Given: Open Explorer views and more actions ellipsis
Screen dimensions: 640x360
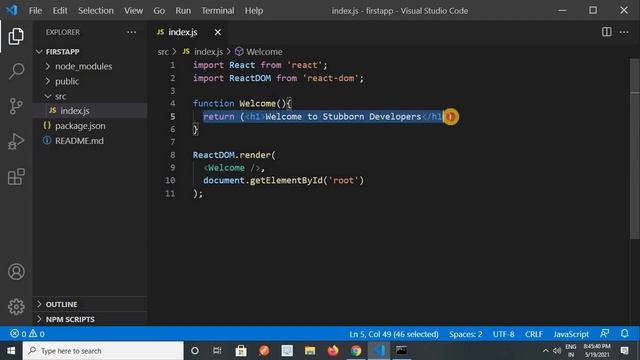Looking at the screenshot, I should click(131, 32).
